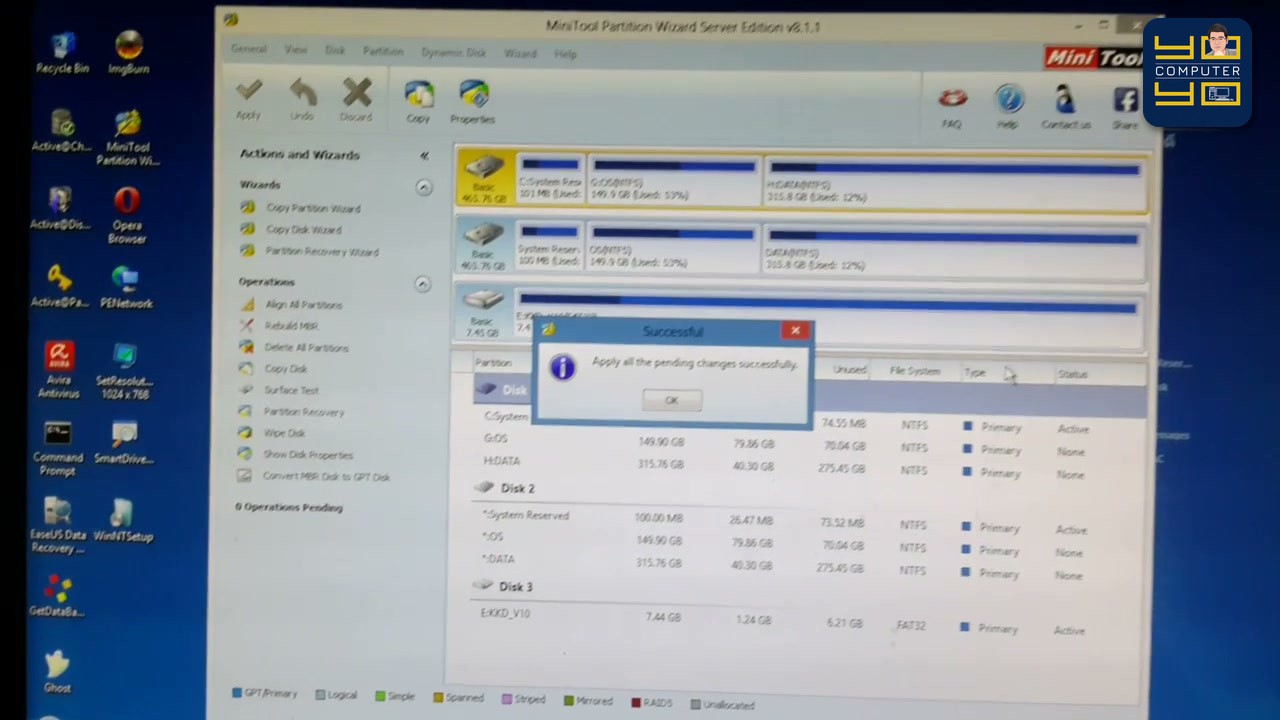Click the Discard X toolbar icon

(x=356, y=100)
